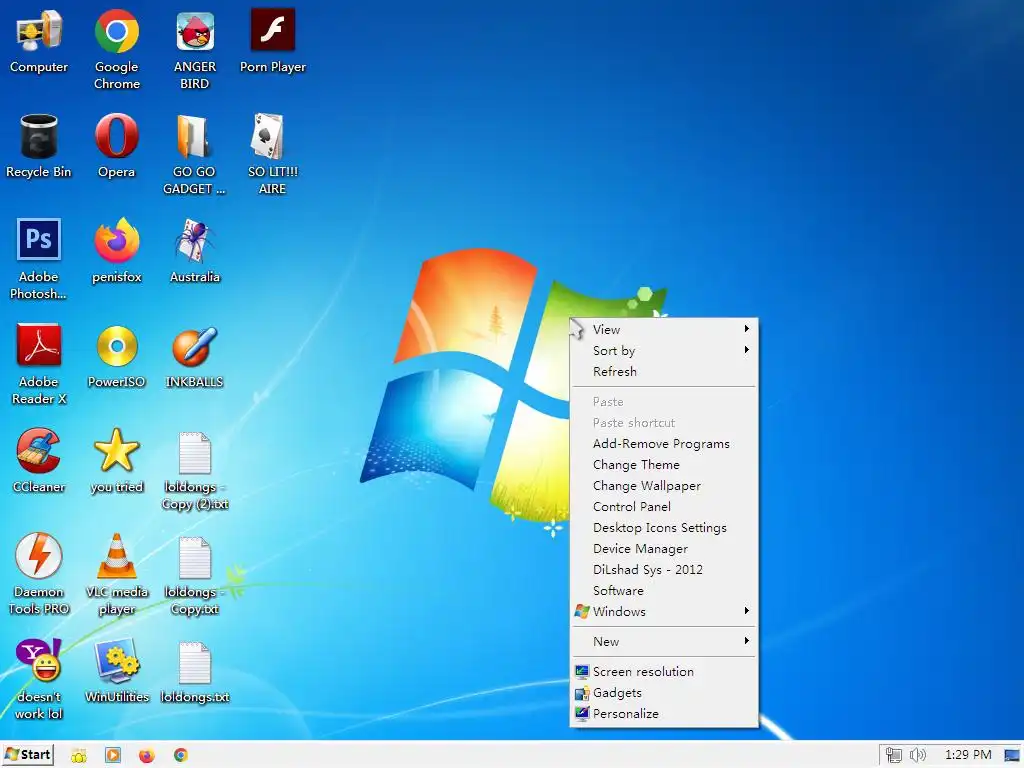This screenshot has height=768, width=1024.
Task: Expand the Windows submenu
Action: pos(664,611)
